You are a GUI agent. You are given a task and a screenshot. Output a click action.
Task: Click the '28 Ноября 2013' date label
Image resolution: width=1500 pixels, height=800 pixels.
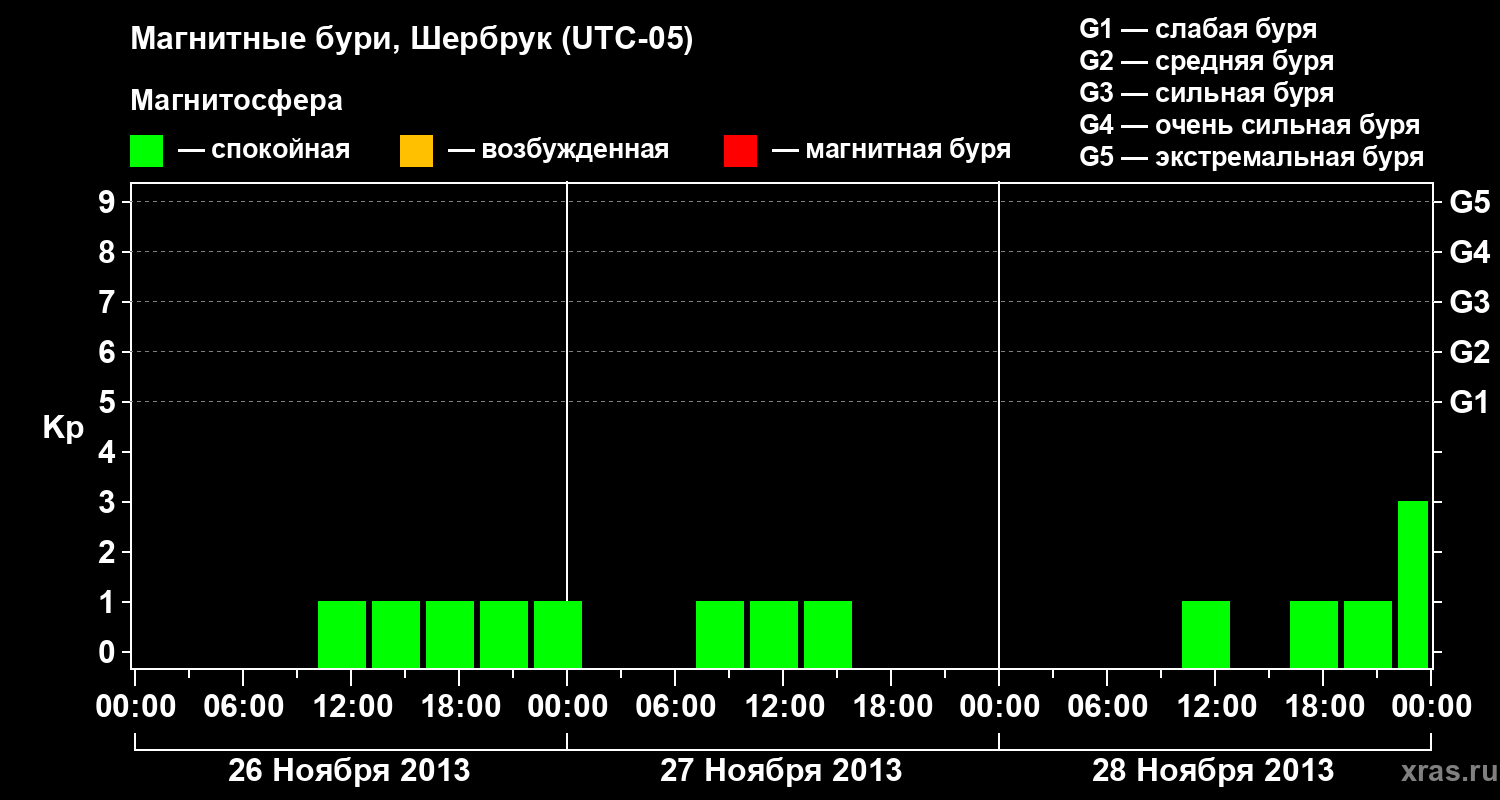click(x=1213, y=771)
